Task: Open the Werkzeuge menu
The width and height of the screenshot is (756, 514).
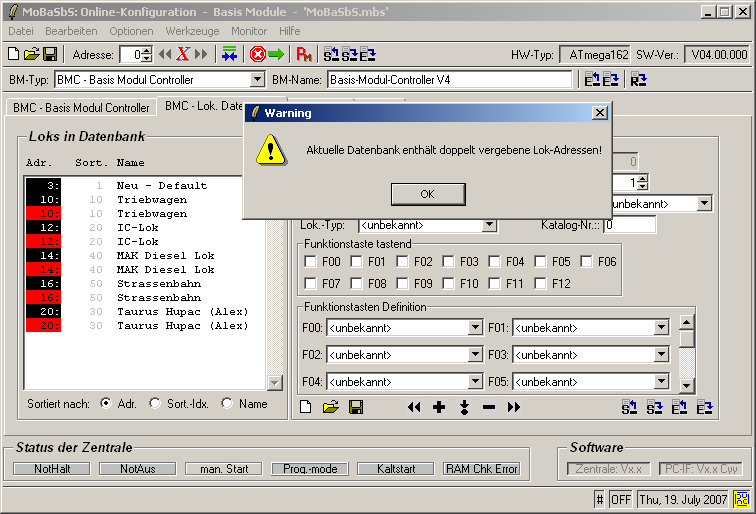Action: 191,31
